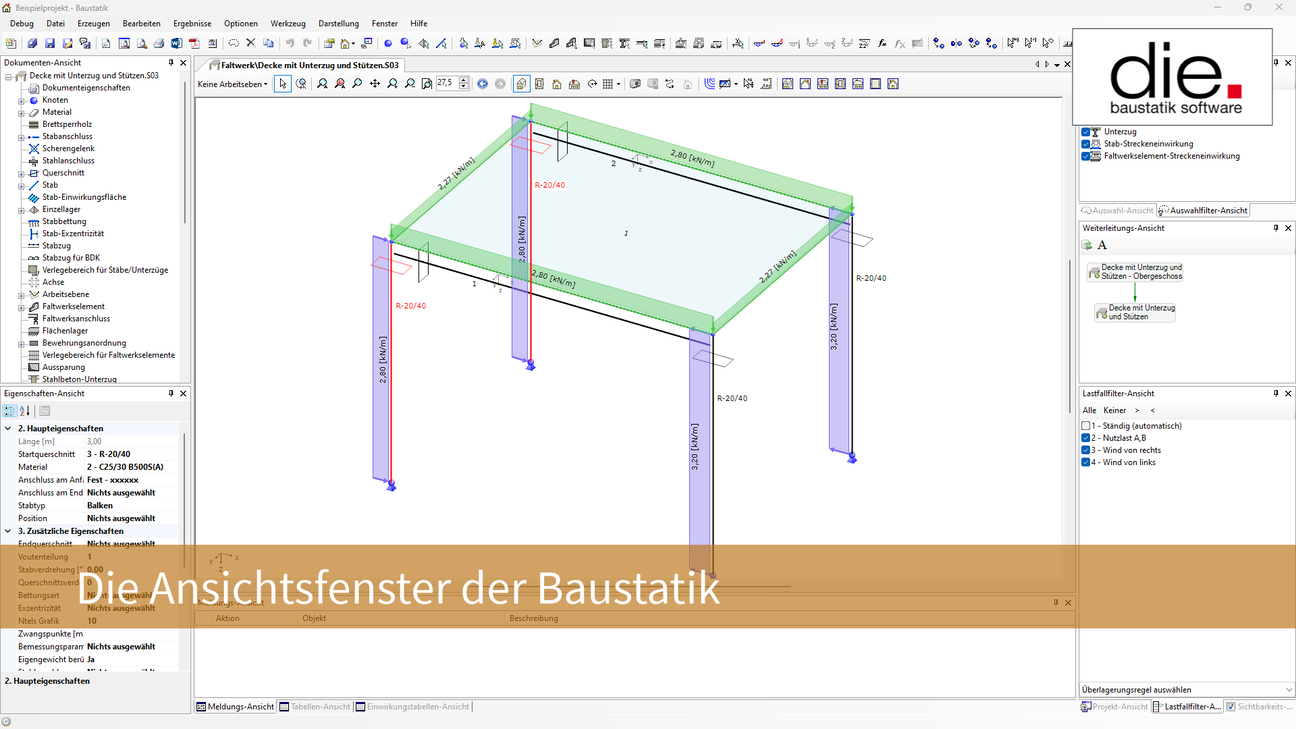Click the text A icon in Weiterleitungs-Ansicht

coord(1102,245)
